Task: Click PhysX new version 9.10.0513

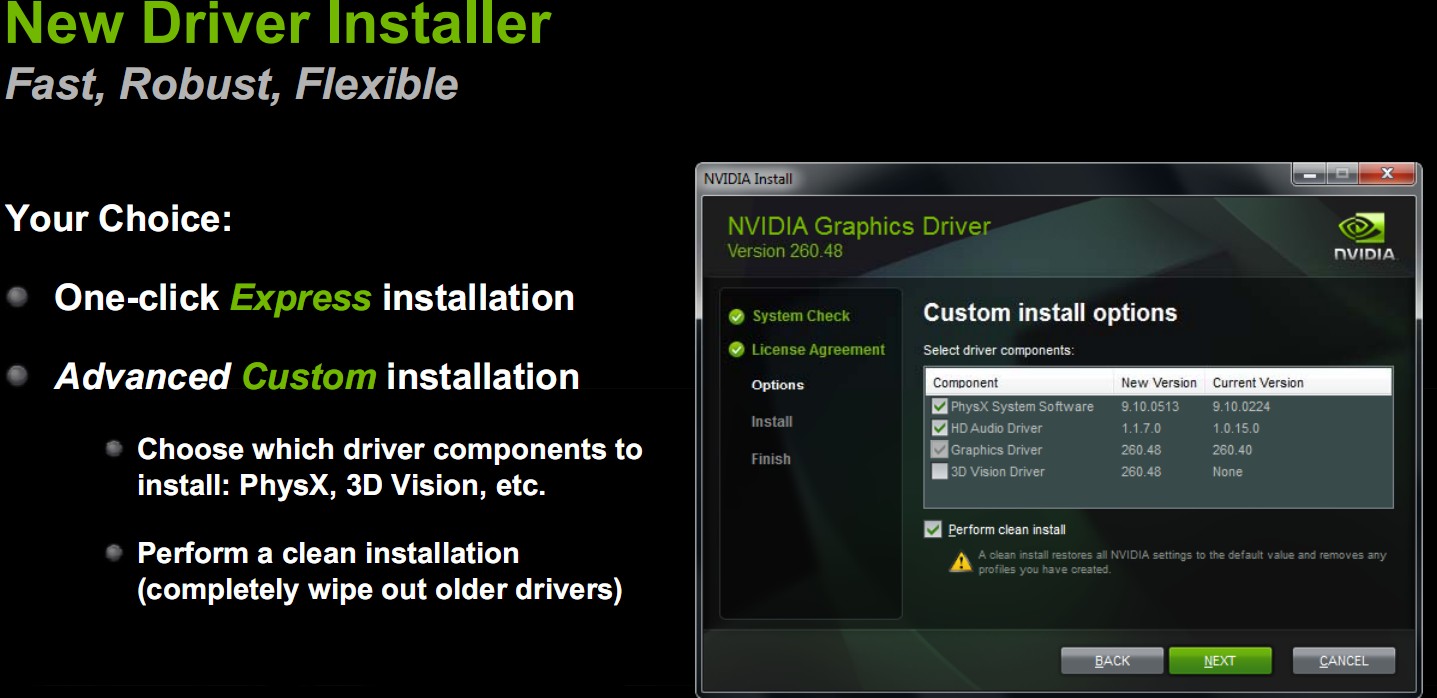Action: coord(1151,407)
